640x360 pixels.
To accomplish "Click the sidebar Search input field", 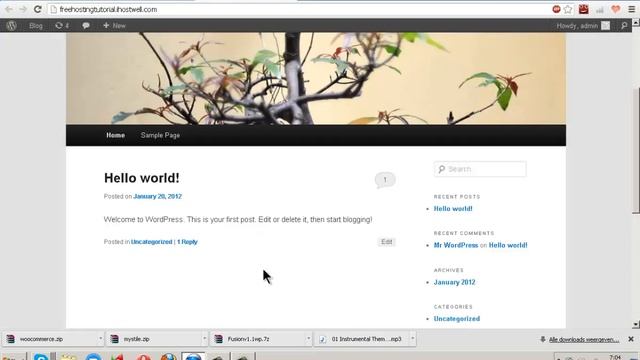I will (480, 169).
